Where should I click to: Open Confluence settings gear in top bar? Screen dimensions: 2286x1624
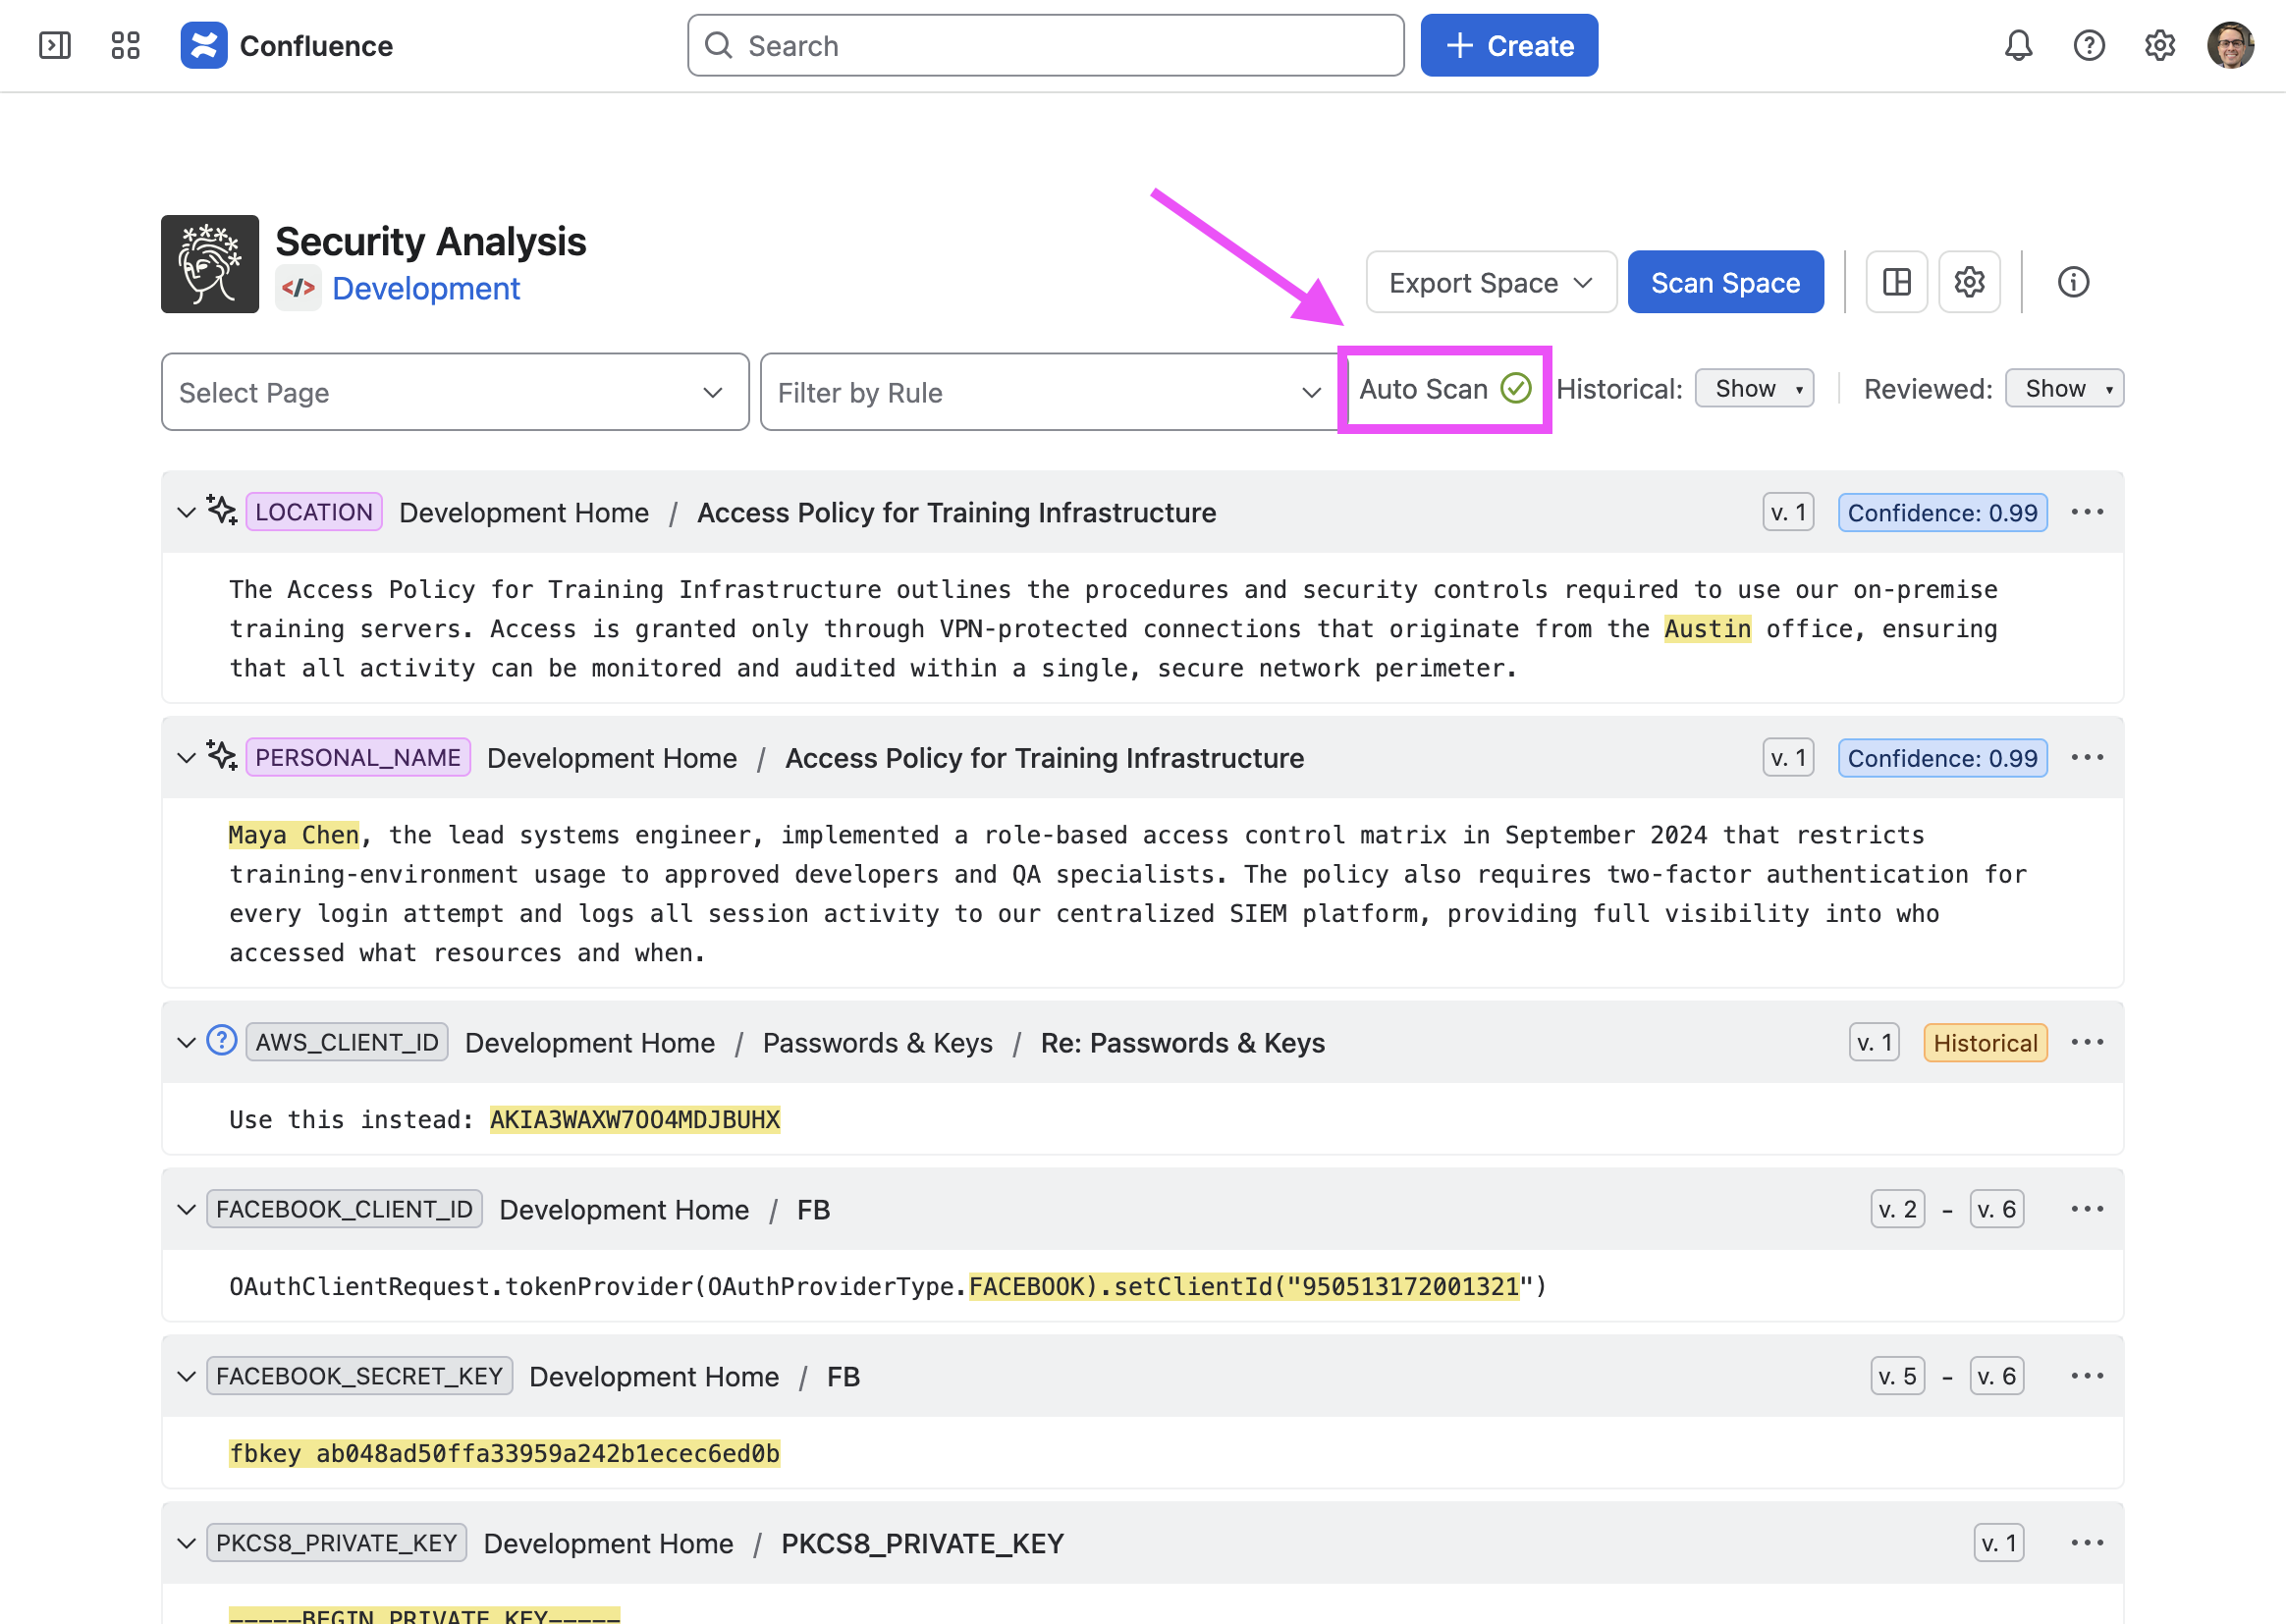(x=2159, y=45)
